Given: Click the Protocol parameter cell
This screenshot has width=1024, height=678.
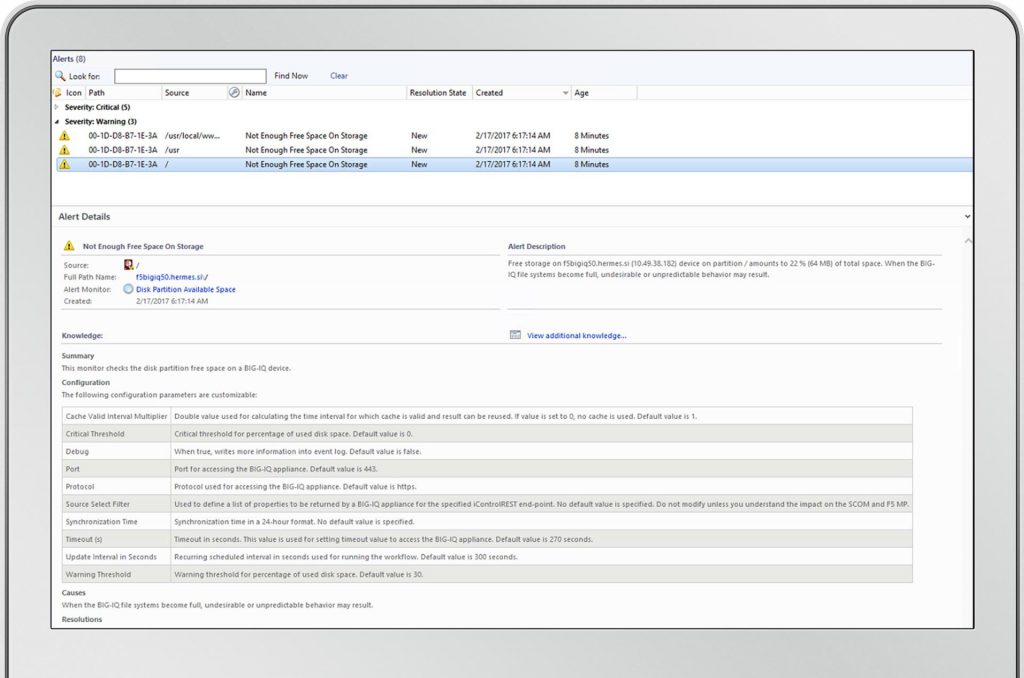Looking at the screenshot, I should [x=116, y=487].
